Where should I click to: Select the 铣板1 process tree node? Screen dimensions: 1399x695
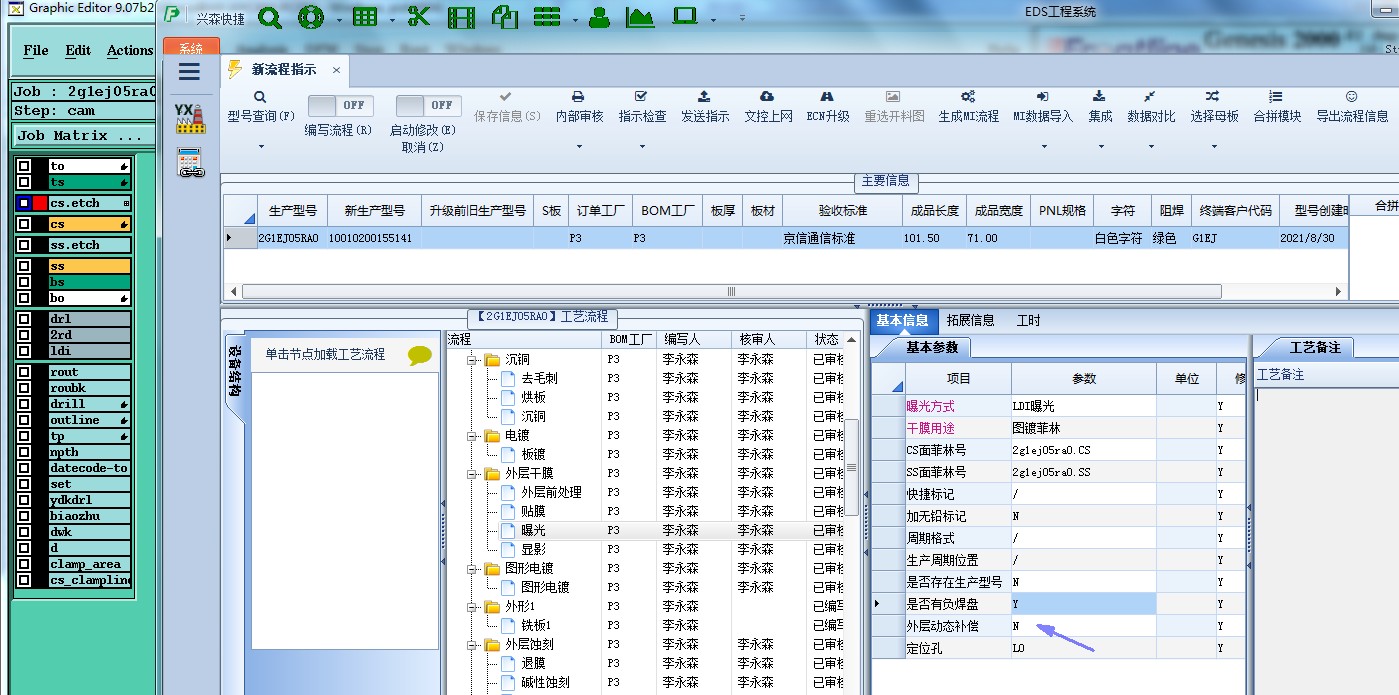pyautogui.click(x=536, y=626)
